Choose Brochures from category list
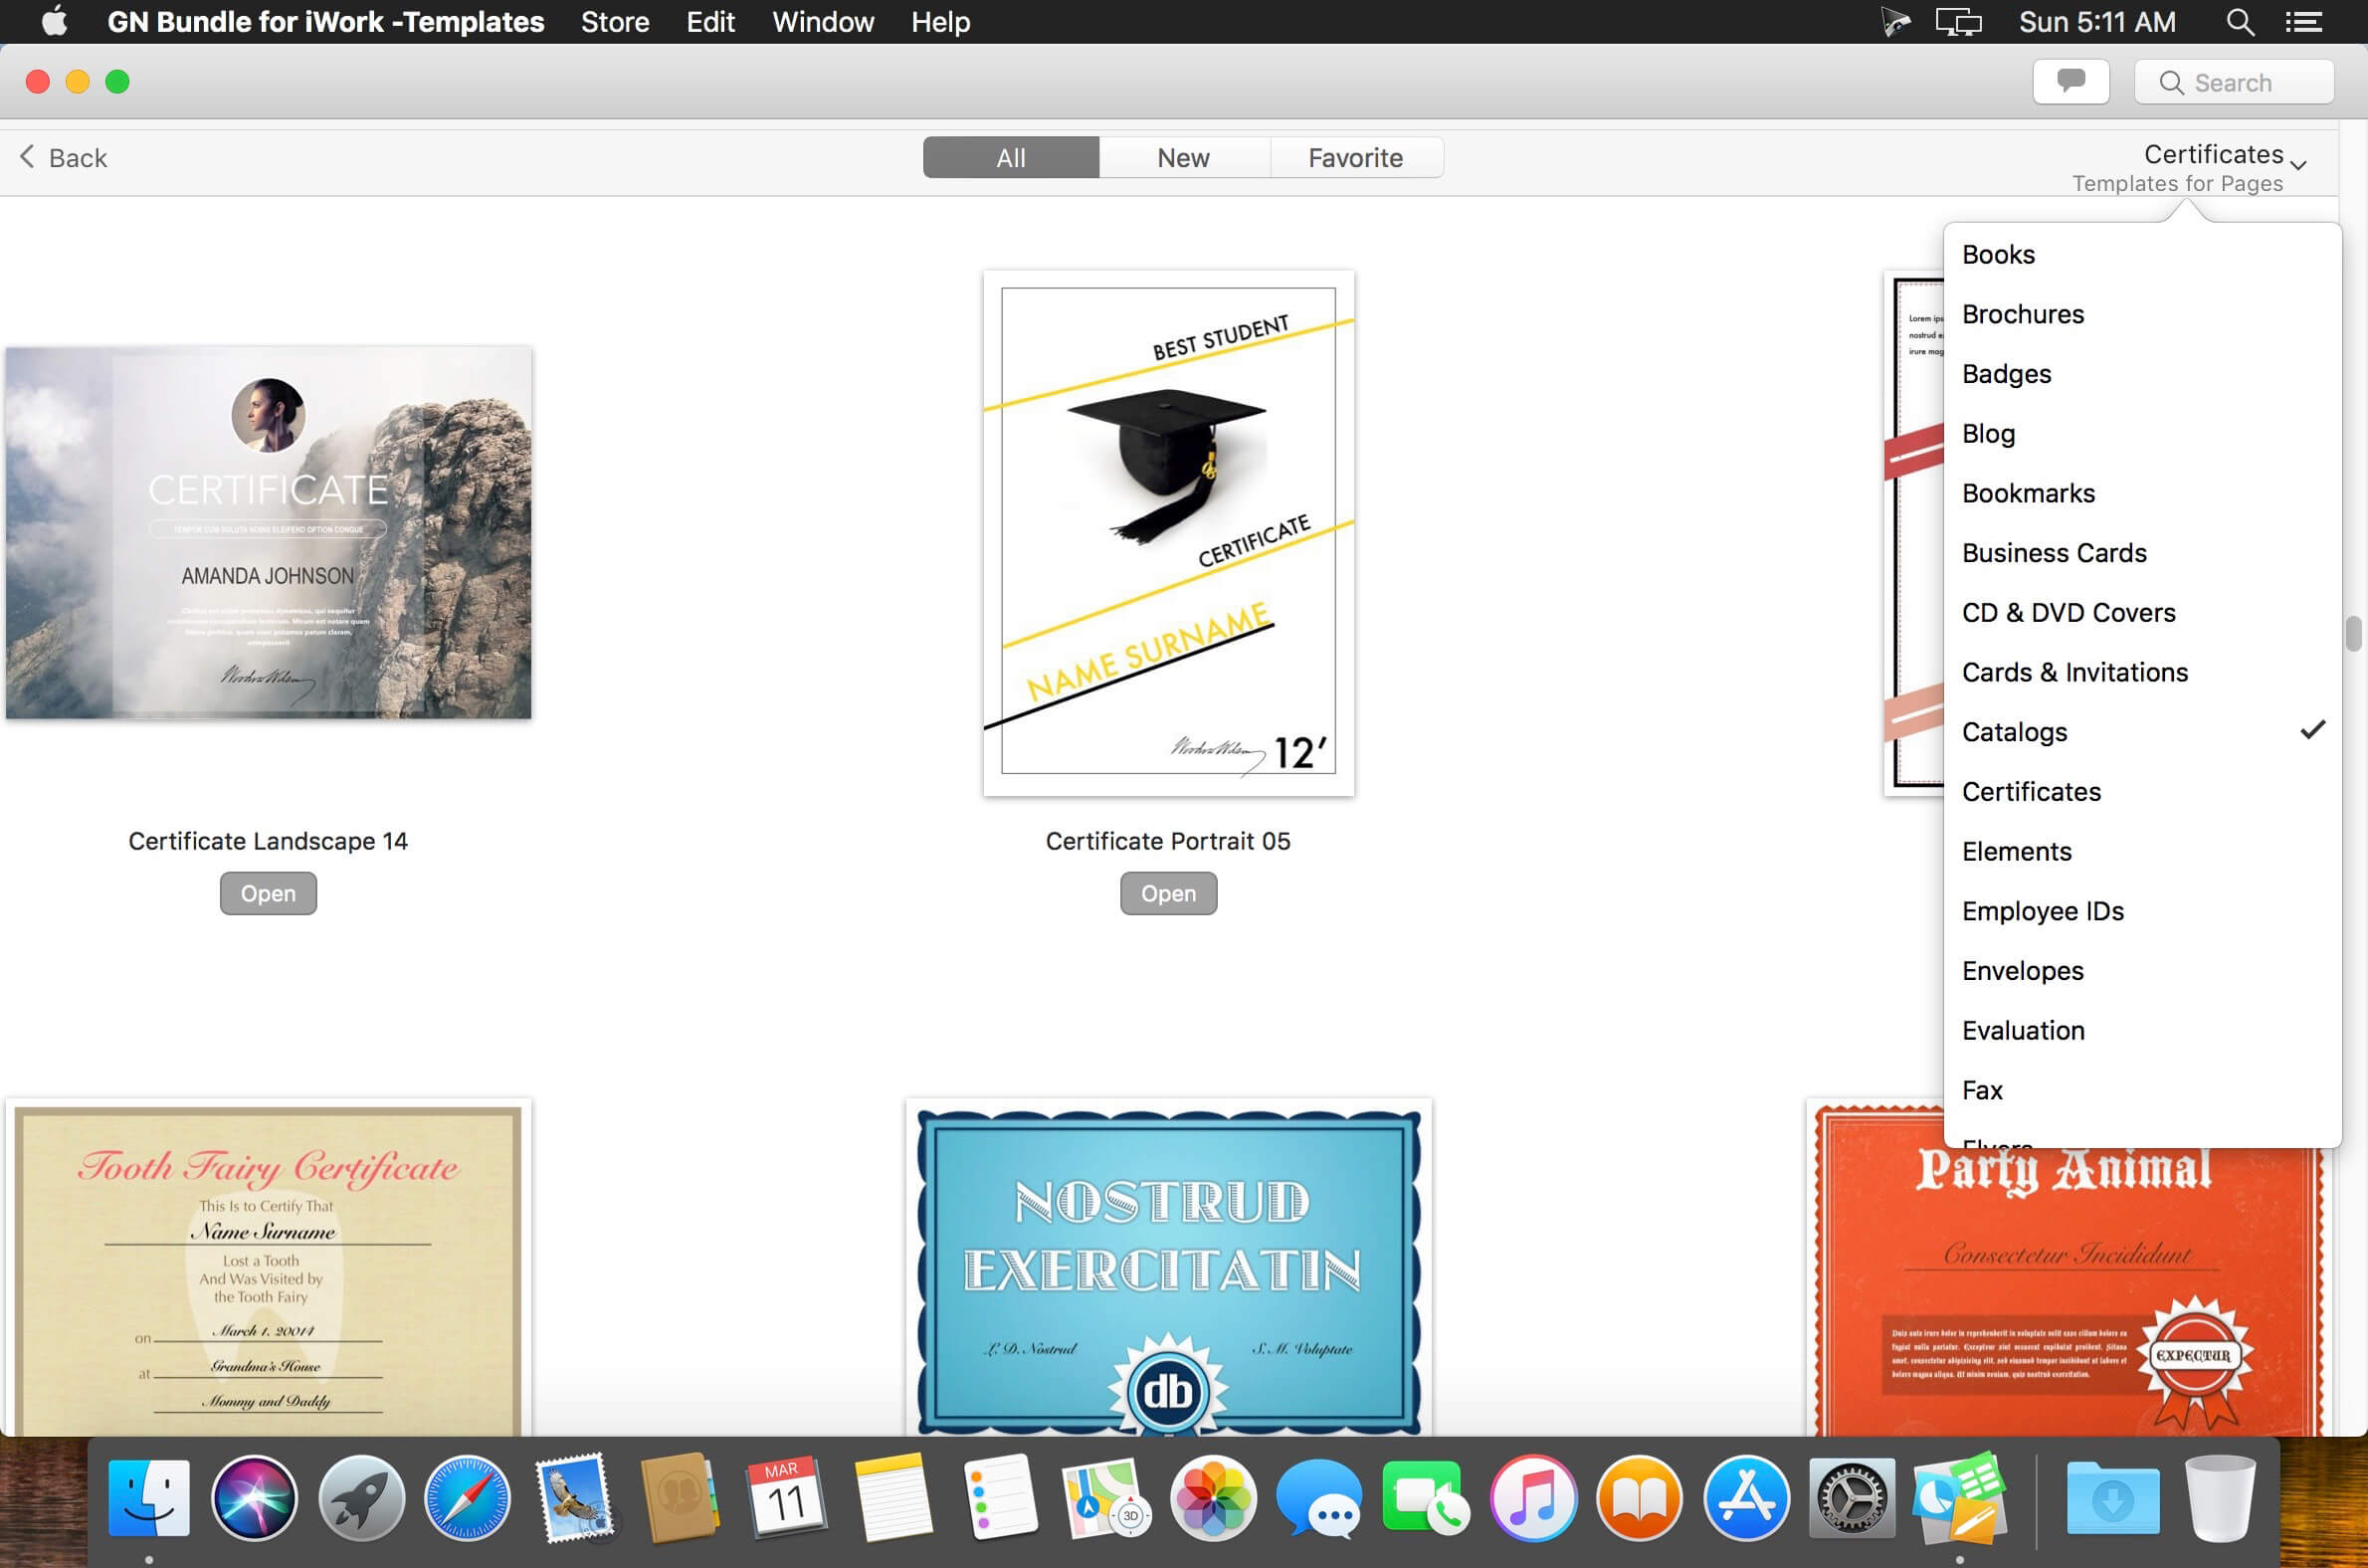 click(x=2142, y=314)
